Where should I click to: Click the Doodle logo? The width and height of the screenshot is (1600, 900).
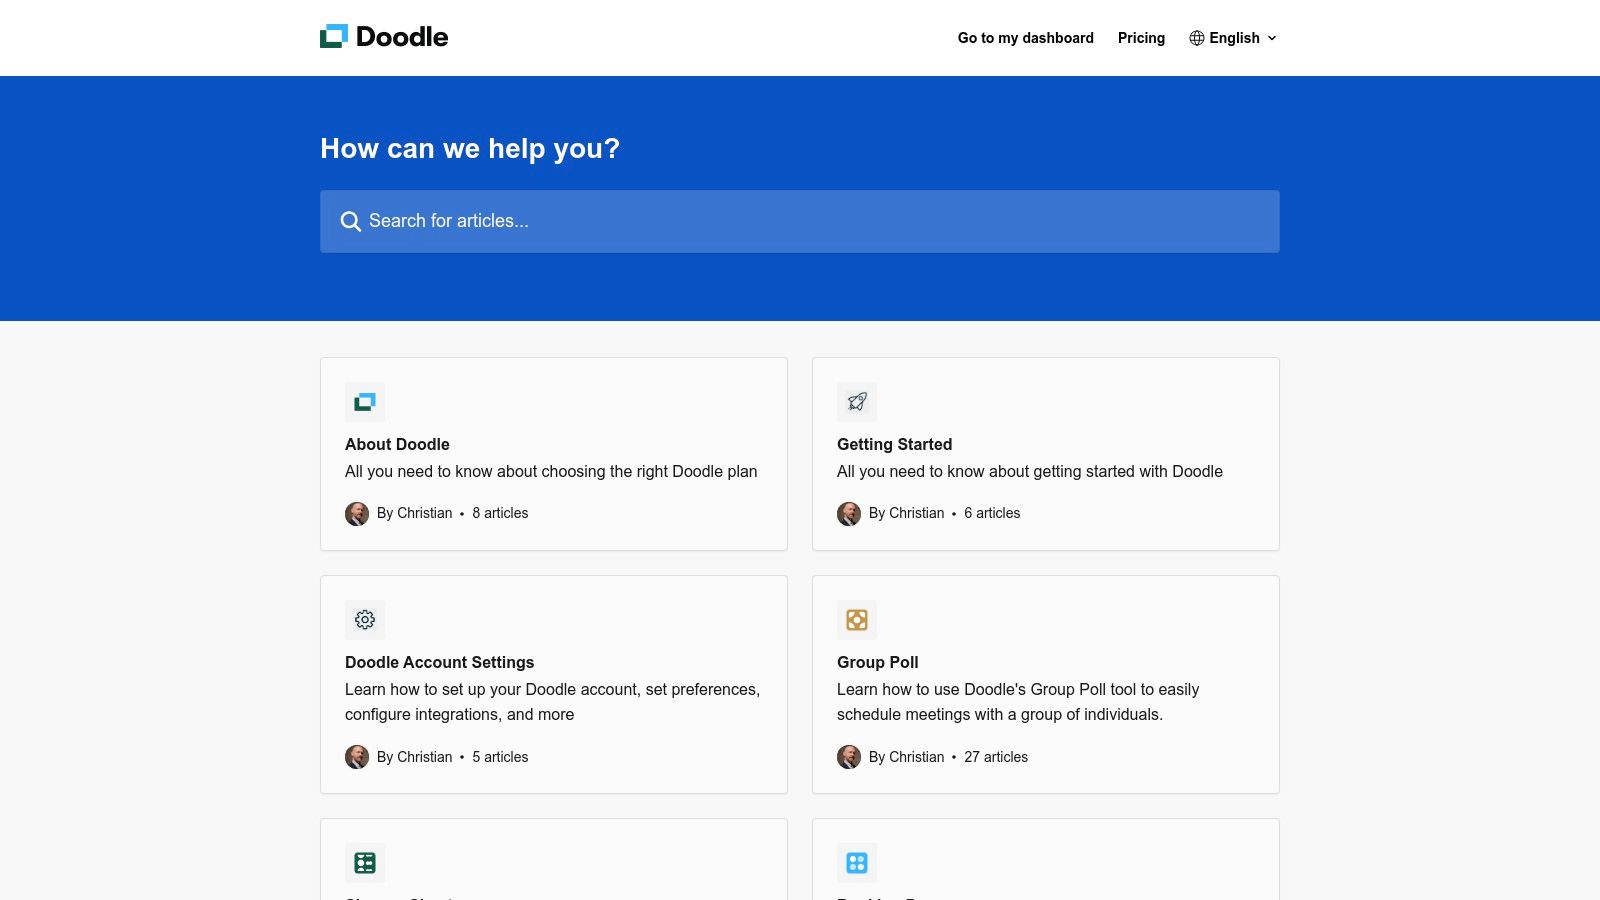(384, 36)
